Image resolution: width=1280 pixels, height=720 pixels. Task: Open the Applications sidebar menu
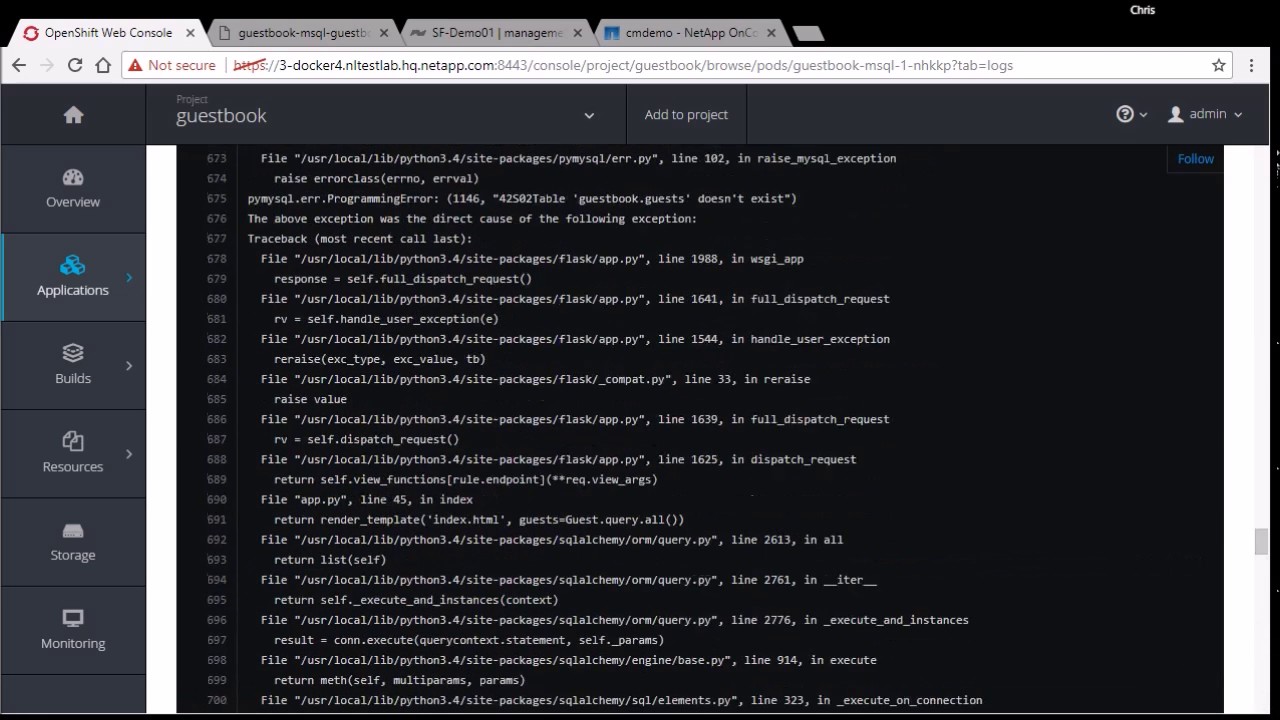(73, 277)
